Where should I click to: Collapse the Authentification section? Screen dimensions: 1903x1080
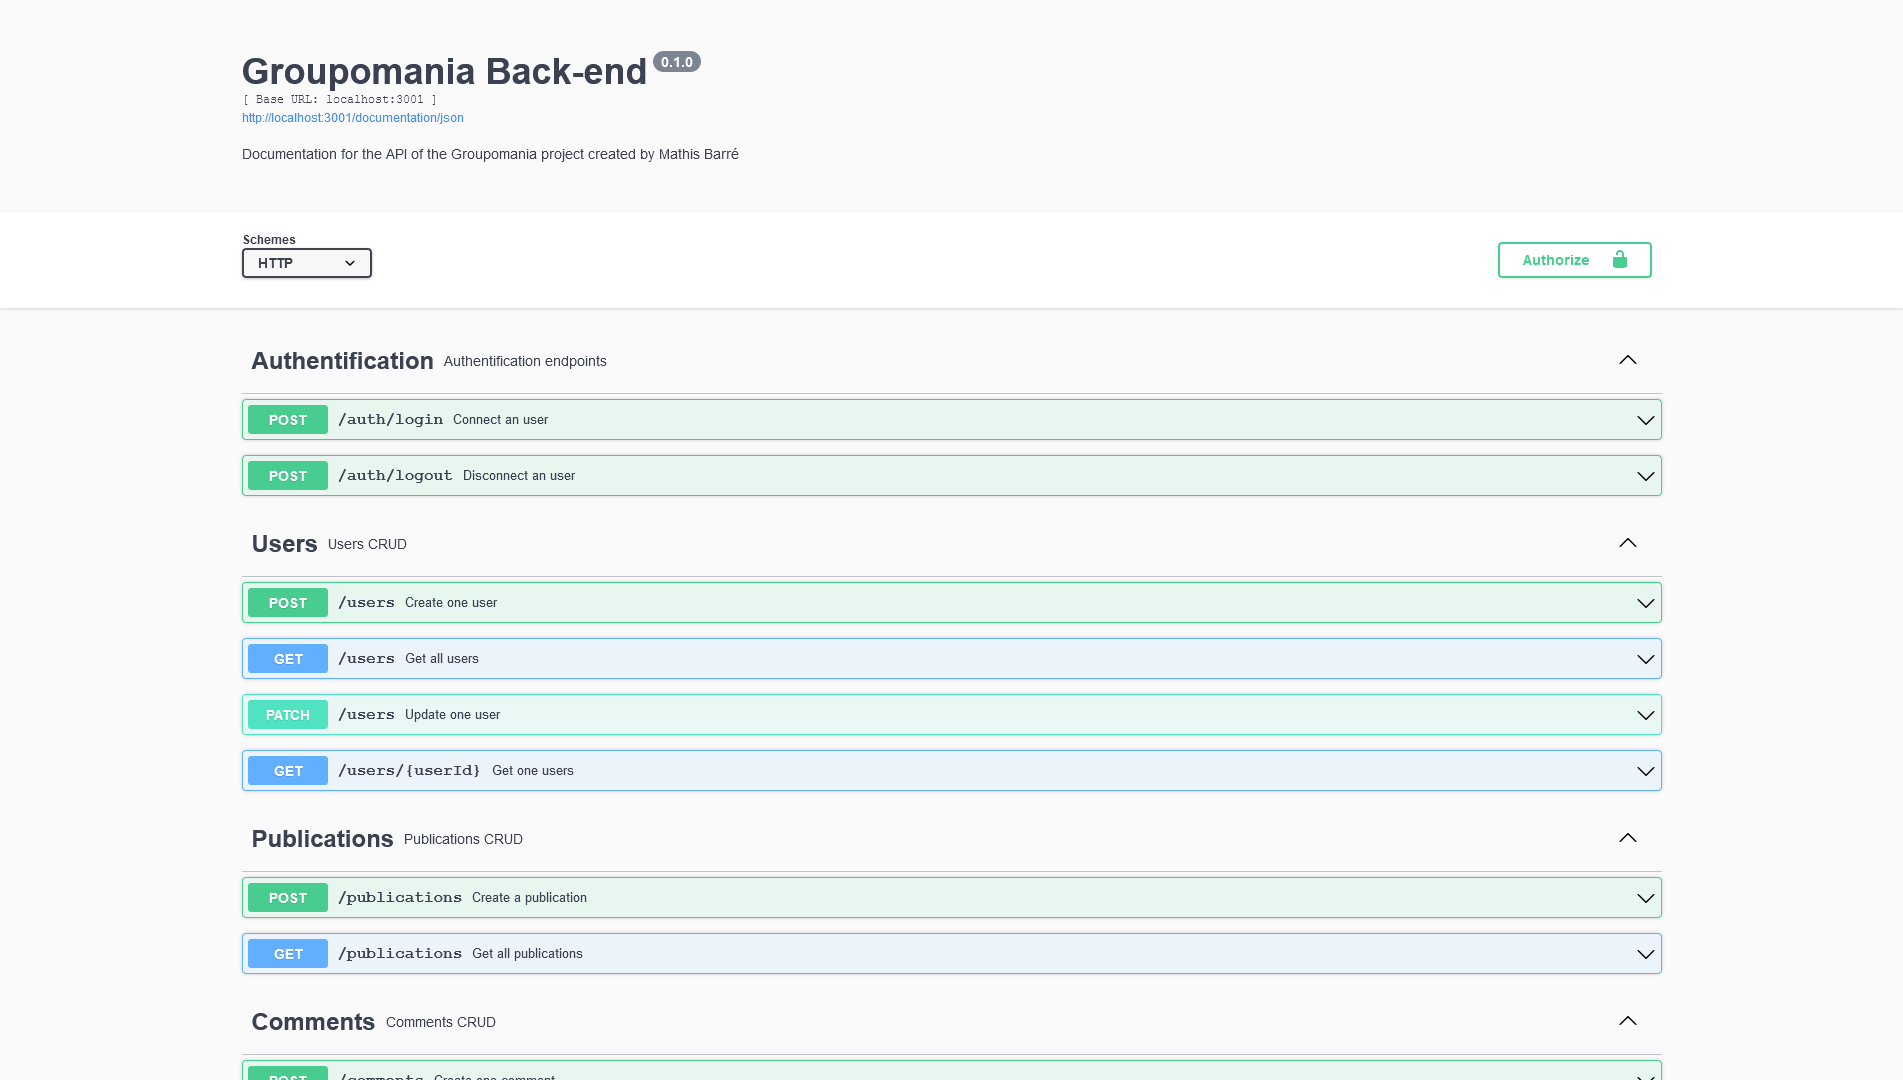pyautogui.click(x=1628, y=360)
